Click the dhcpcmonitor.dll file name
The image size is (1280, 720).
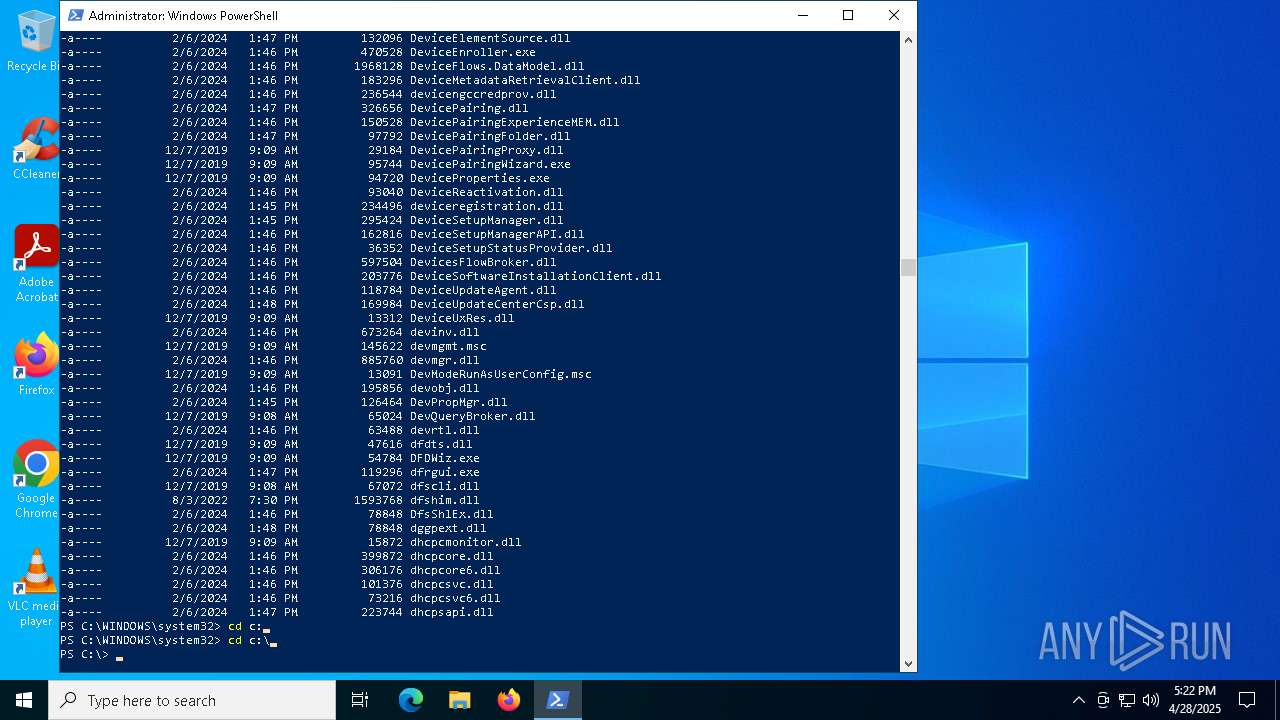(x=465, y=542)
